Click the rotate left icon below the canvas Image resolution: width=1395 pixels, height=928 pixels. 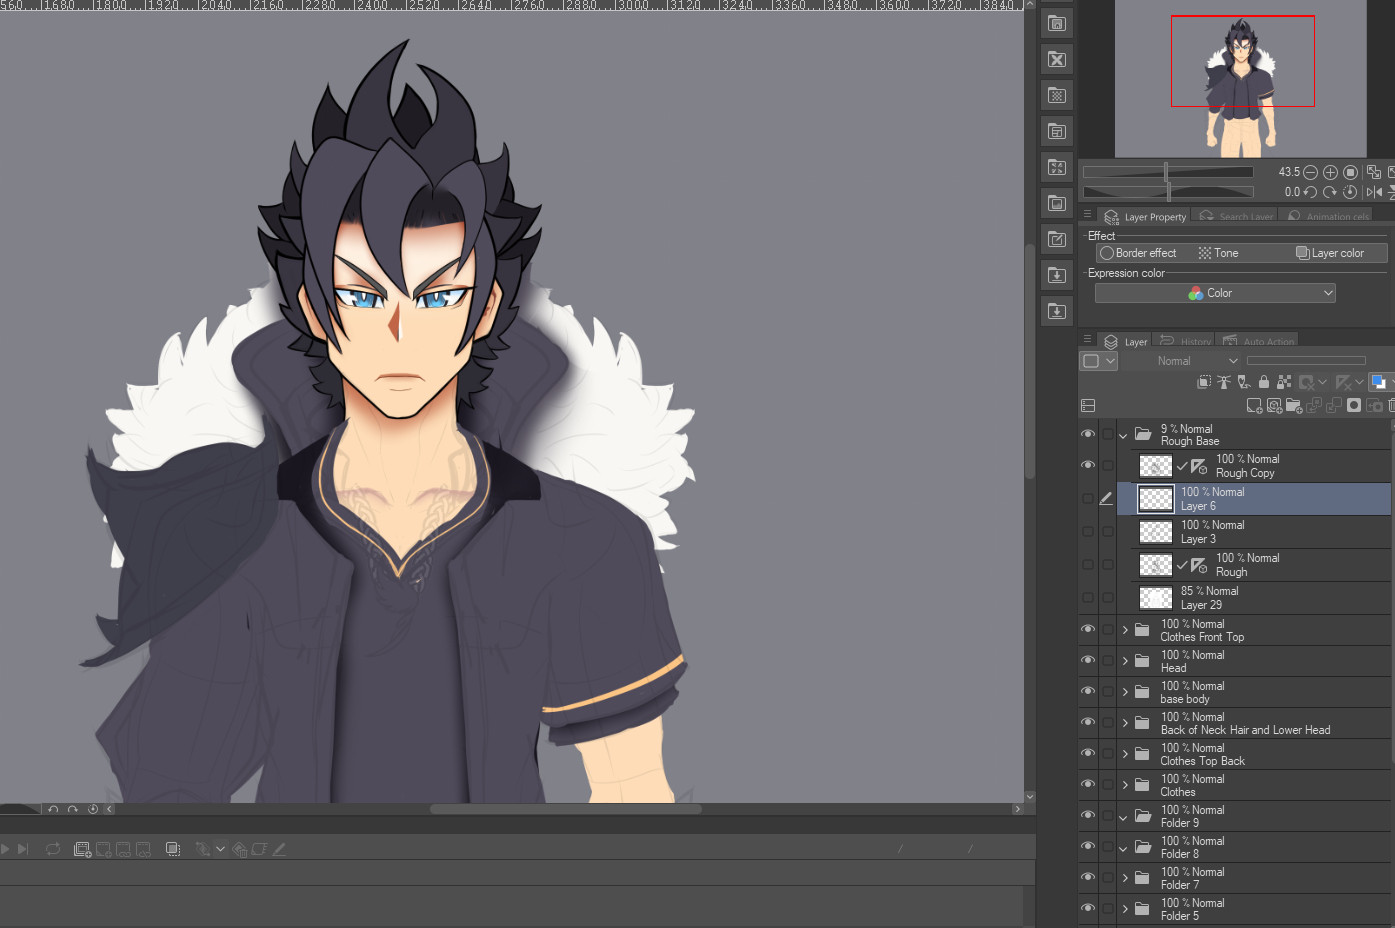pyautogui.click(x=53, y=809)
